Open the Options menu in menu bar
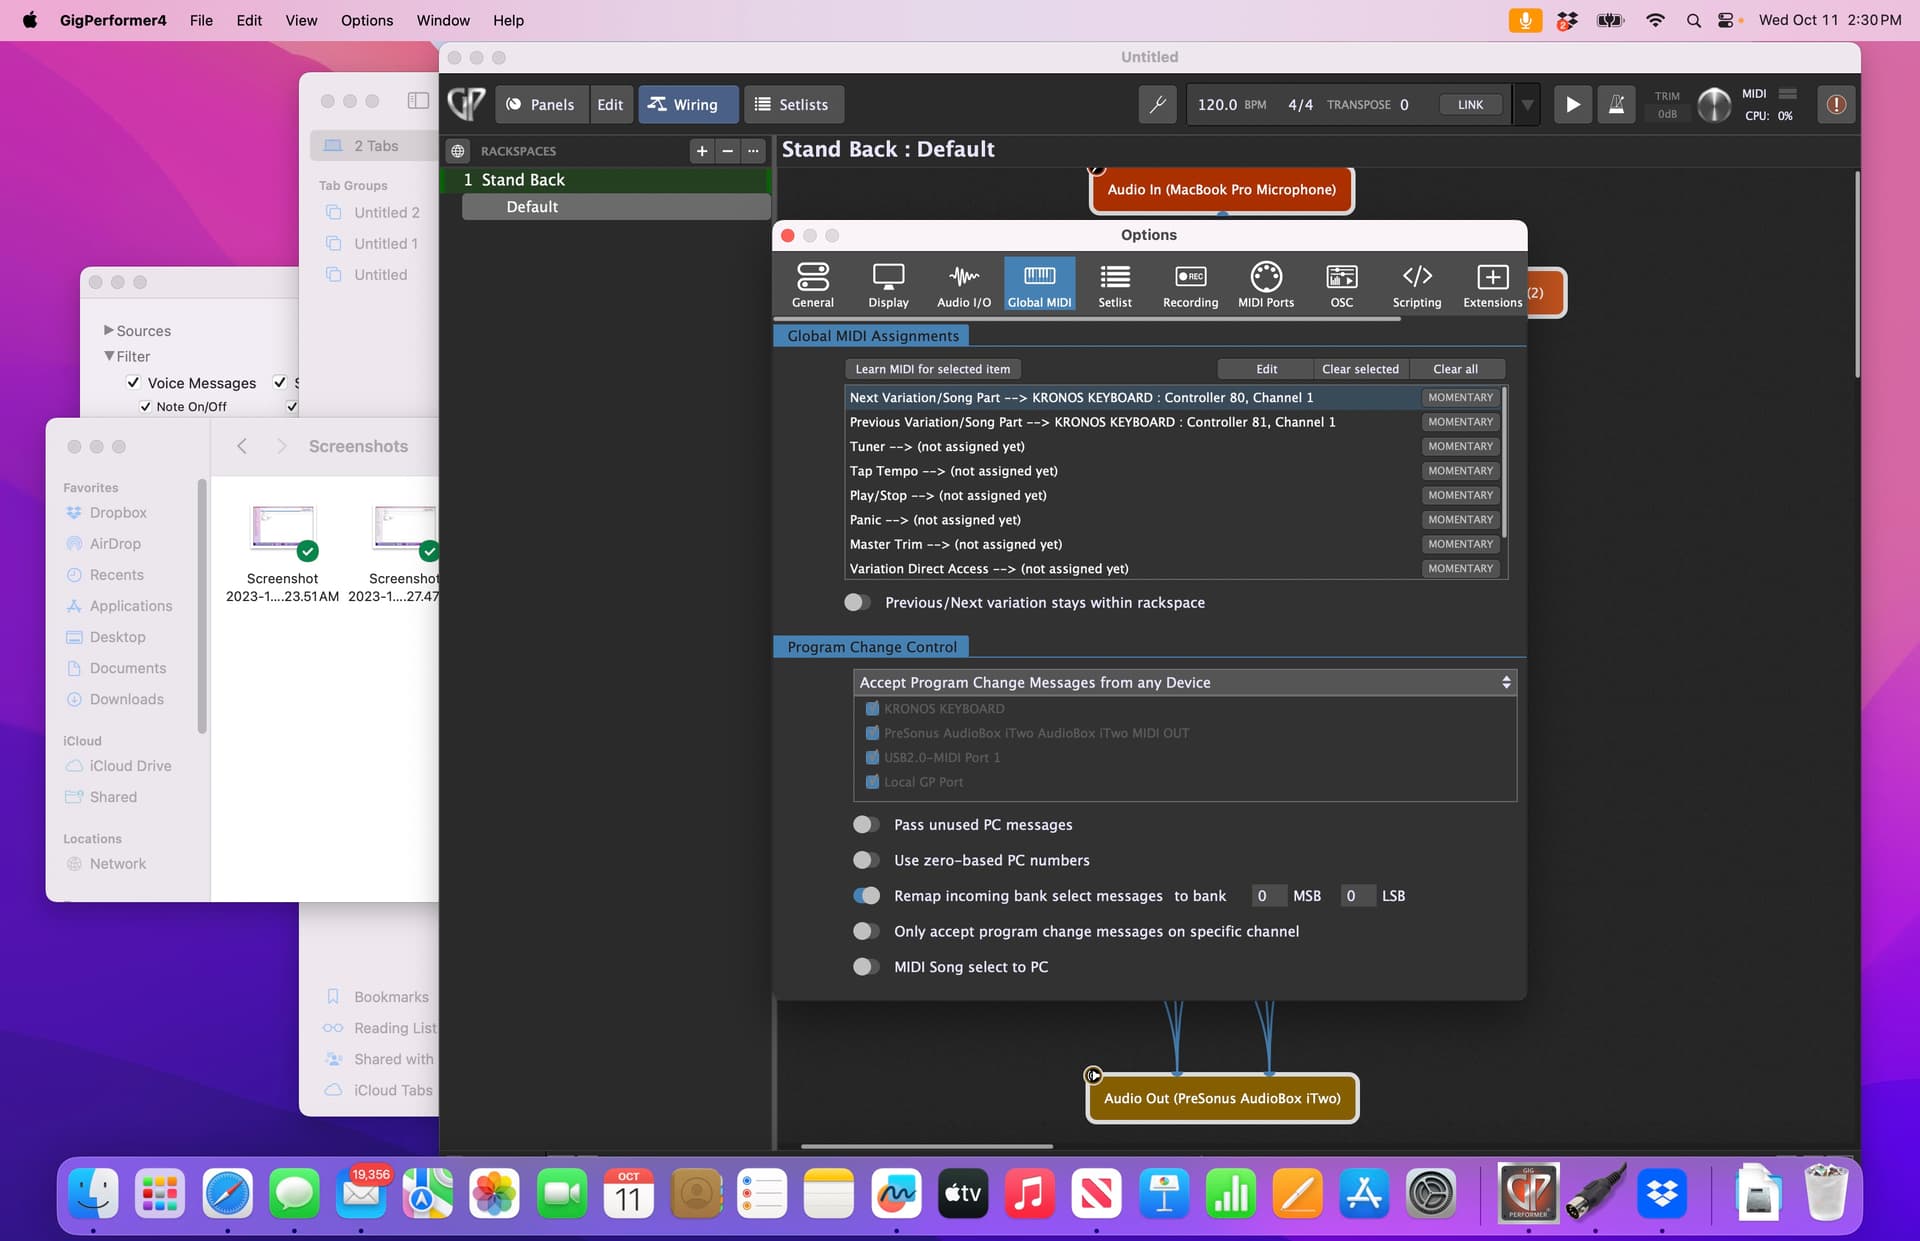The height and width of the screenshot is (1241, 1920). (x=366, y=20)
